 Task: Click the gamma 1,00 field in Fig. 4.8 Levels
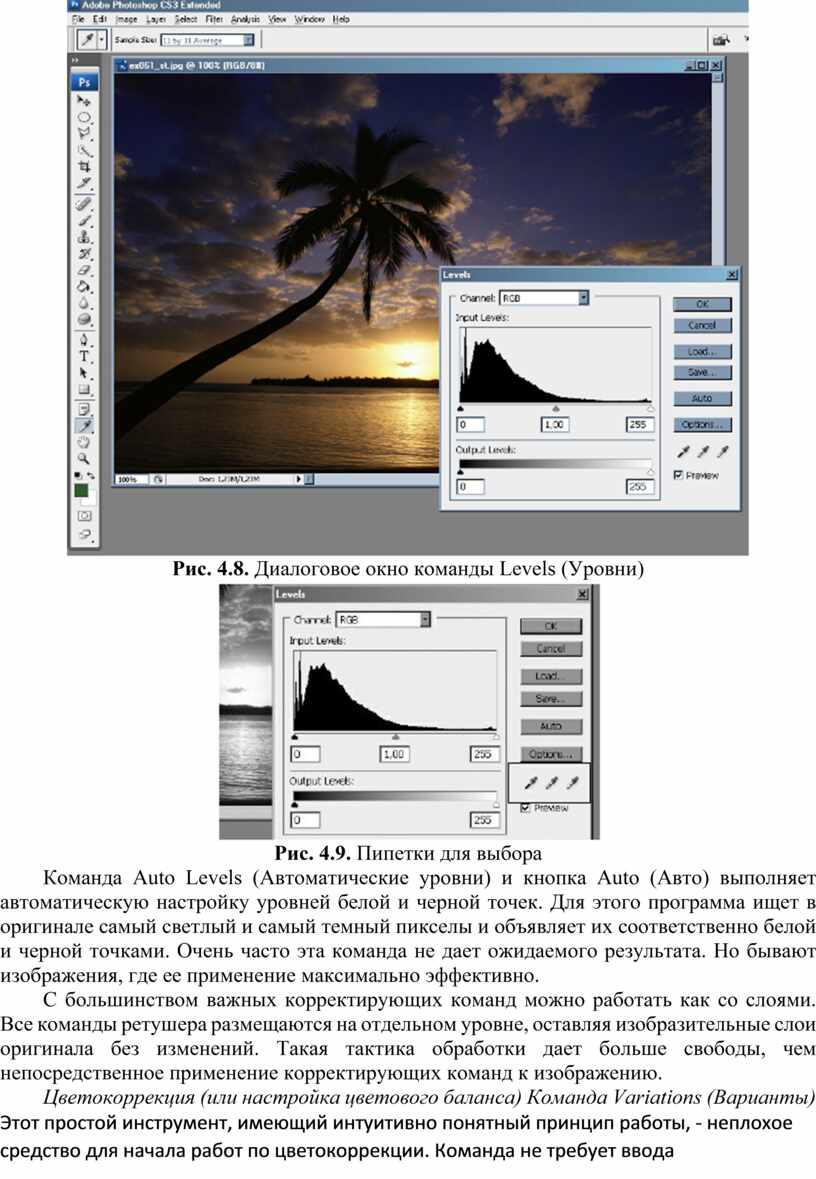555,425
